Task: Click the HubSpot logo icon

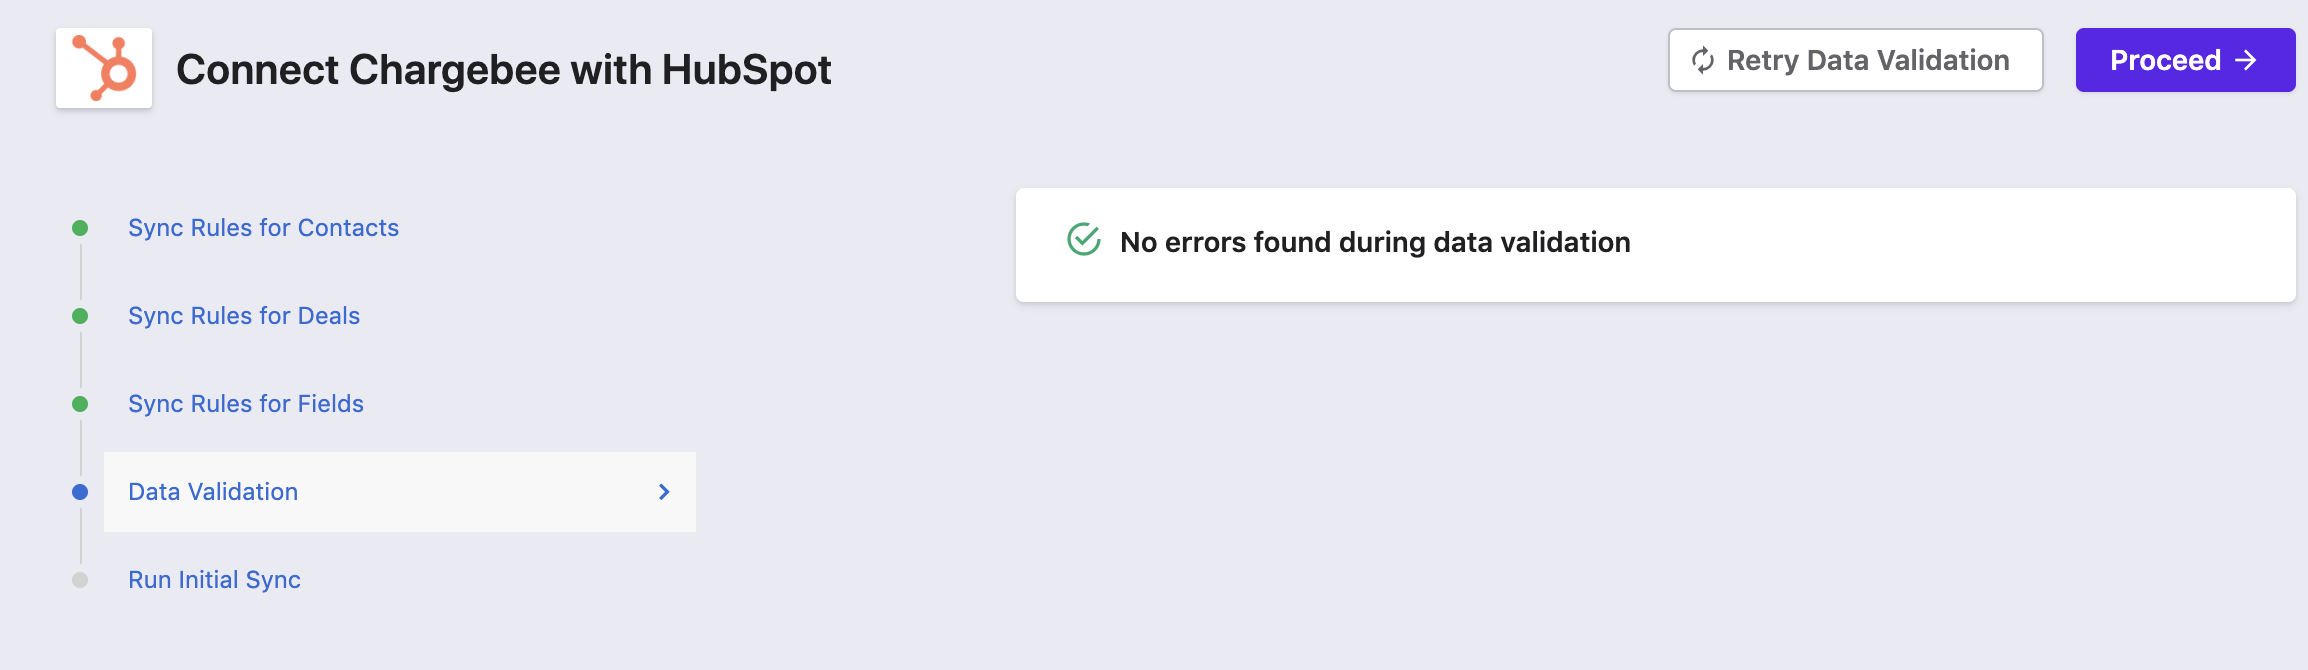Action: click(x=104, y=68)
